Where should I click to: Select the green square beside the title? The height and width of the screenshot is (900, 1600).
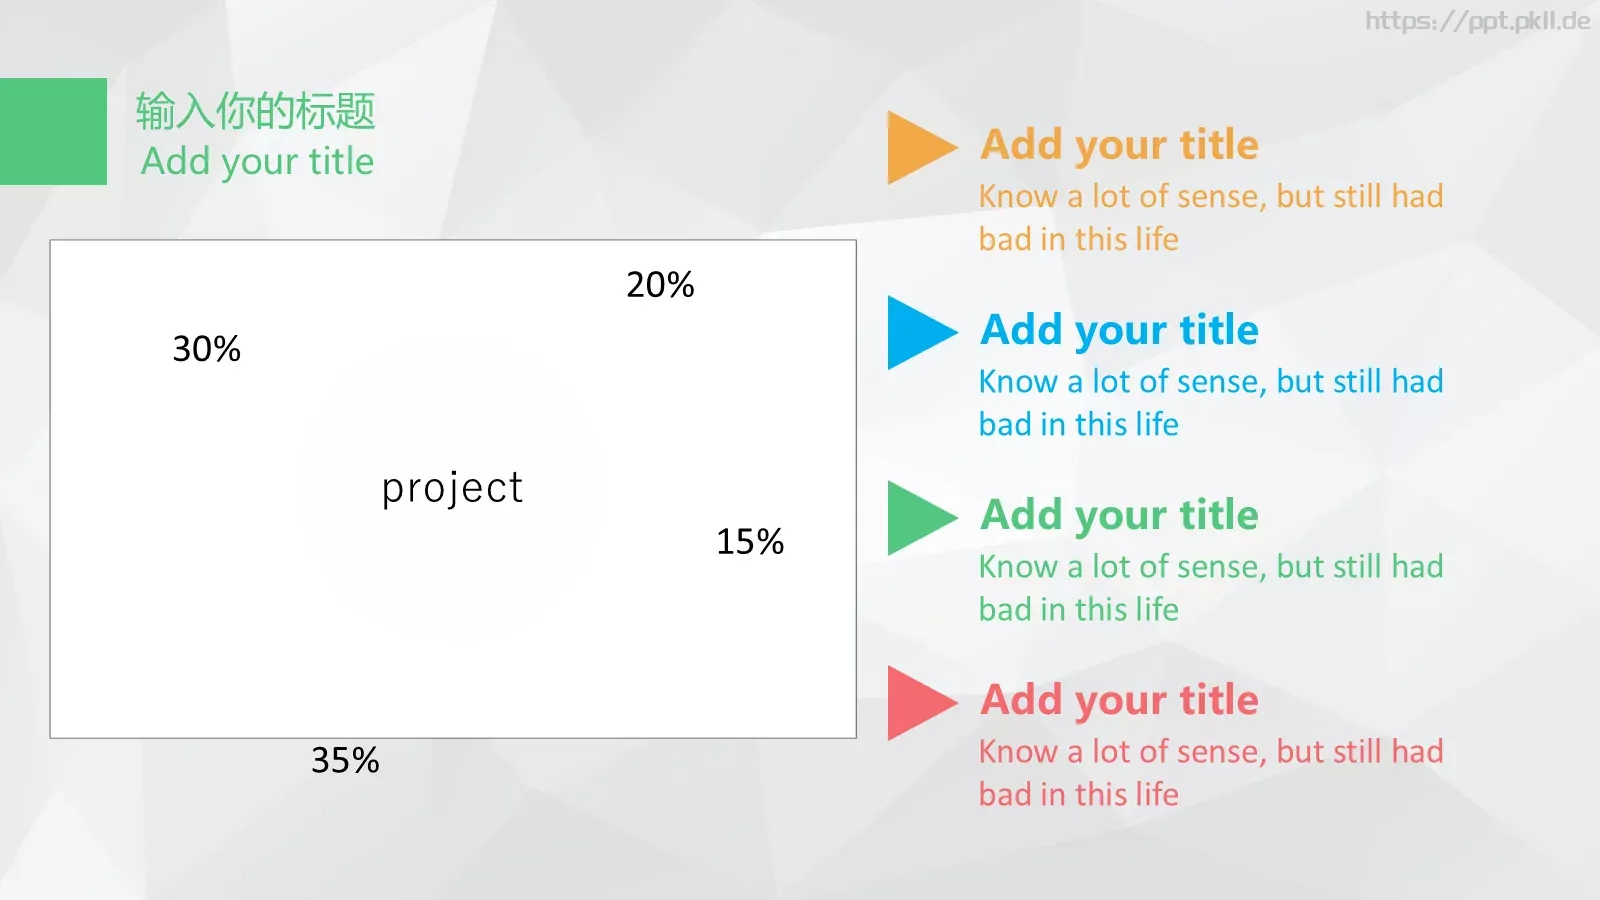point(53,131)
